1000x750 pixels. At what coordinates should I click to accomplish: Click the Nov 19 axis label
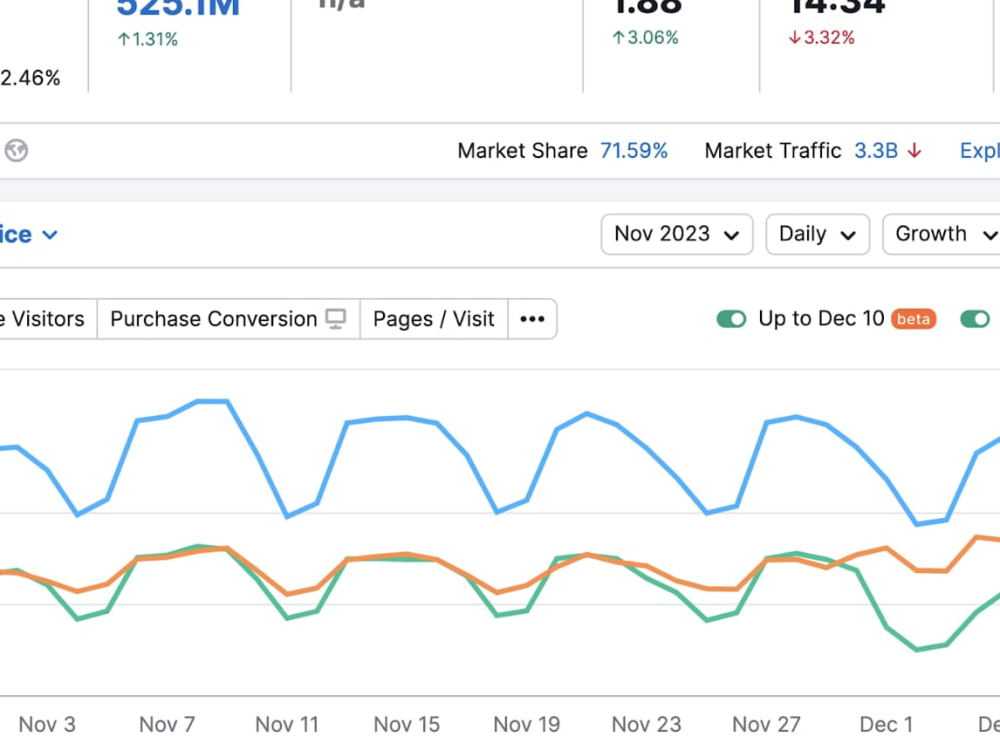point(527,724)
